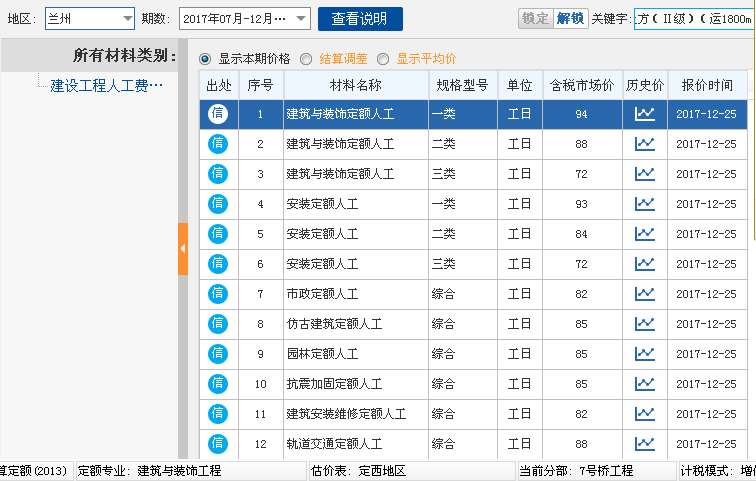Open history price chart for row 4

pyautogui.click(x=645, y=203)
